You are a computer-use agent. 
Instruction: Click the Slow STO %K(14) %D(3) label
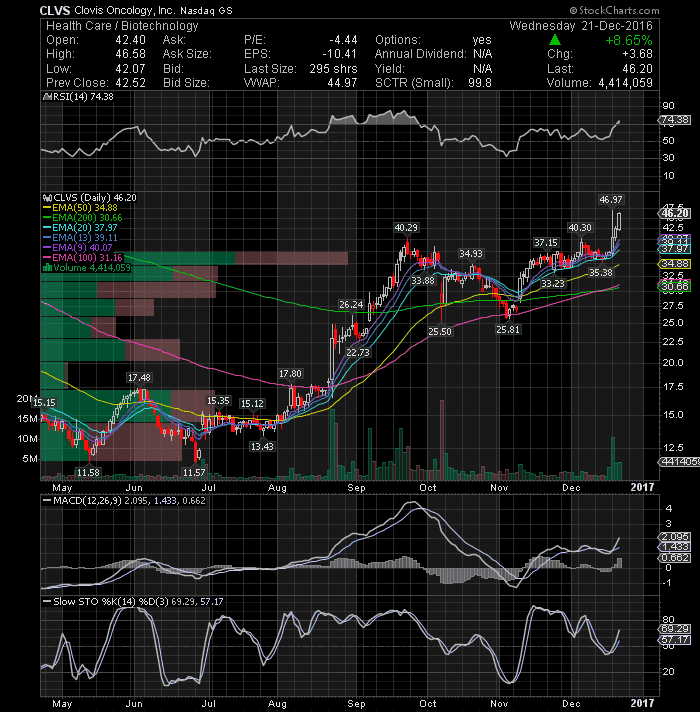click(x=111, y=602)
